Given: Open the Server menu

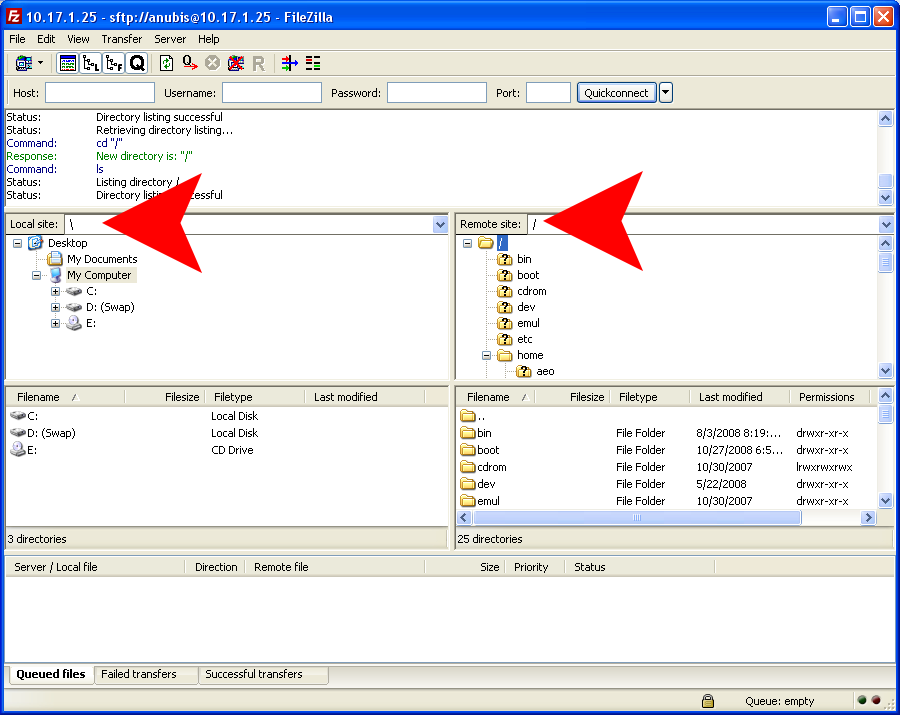Looking at the screenshot, I should click(x=170, y=39).
